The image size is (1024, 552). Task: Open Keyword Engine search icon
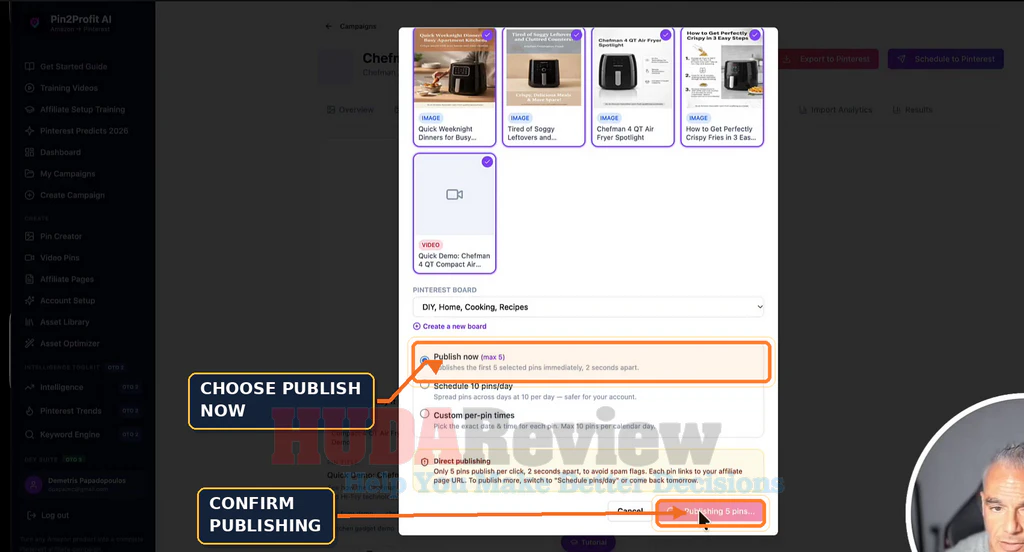click(29, 434)
